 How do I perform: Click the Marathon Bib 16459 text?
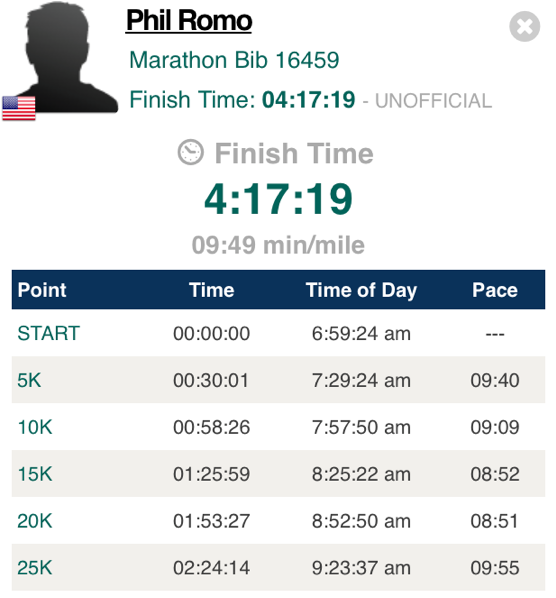pyautogui.click(x=234, y=60)
